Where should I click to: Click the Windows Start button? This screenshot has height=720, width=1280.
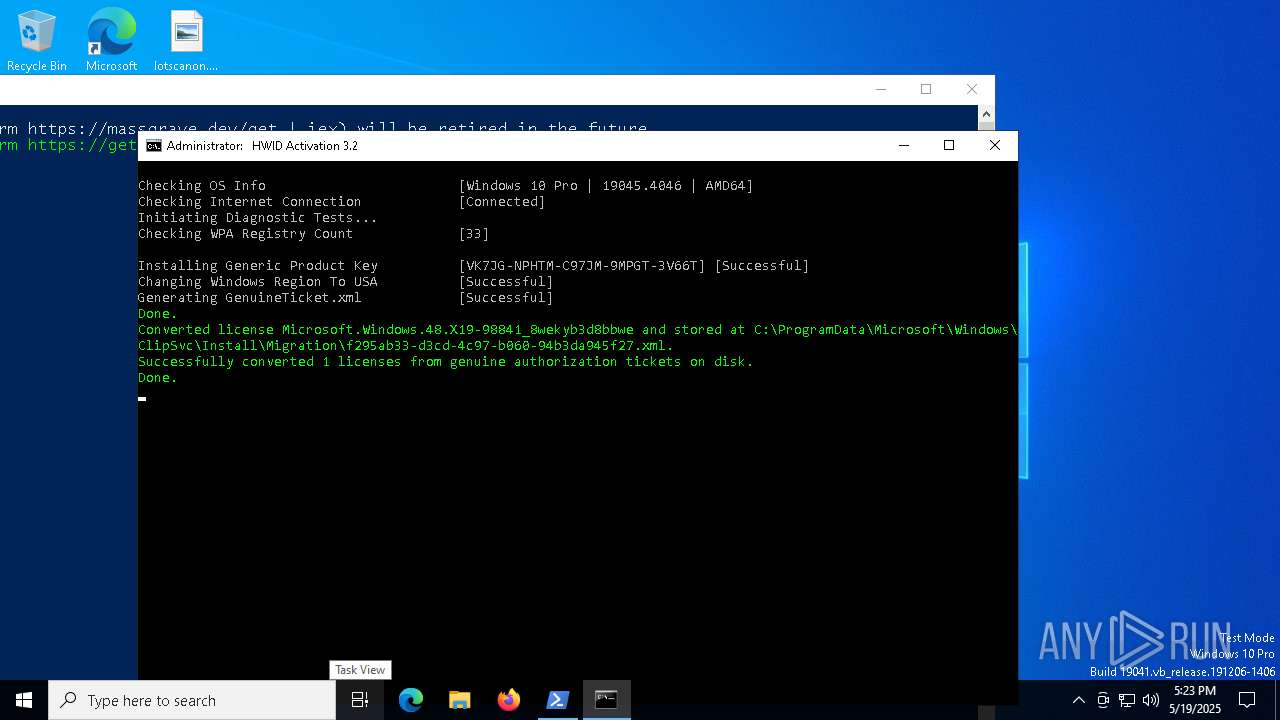(24, 700)
